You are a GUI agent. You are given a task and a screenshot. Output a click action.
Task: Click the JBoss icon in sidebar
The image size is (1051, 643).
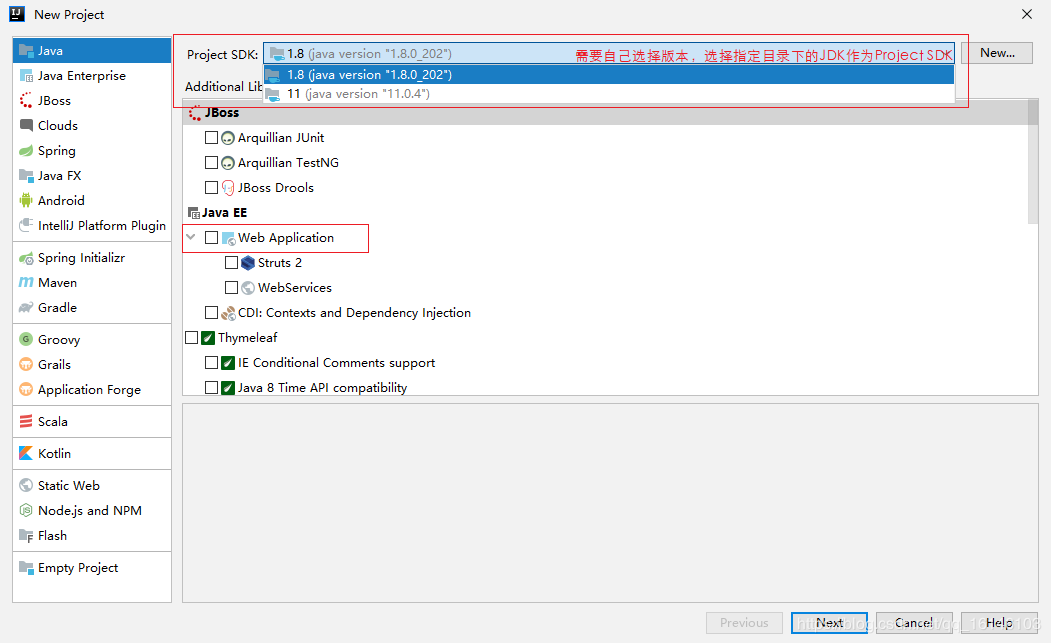26,101
